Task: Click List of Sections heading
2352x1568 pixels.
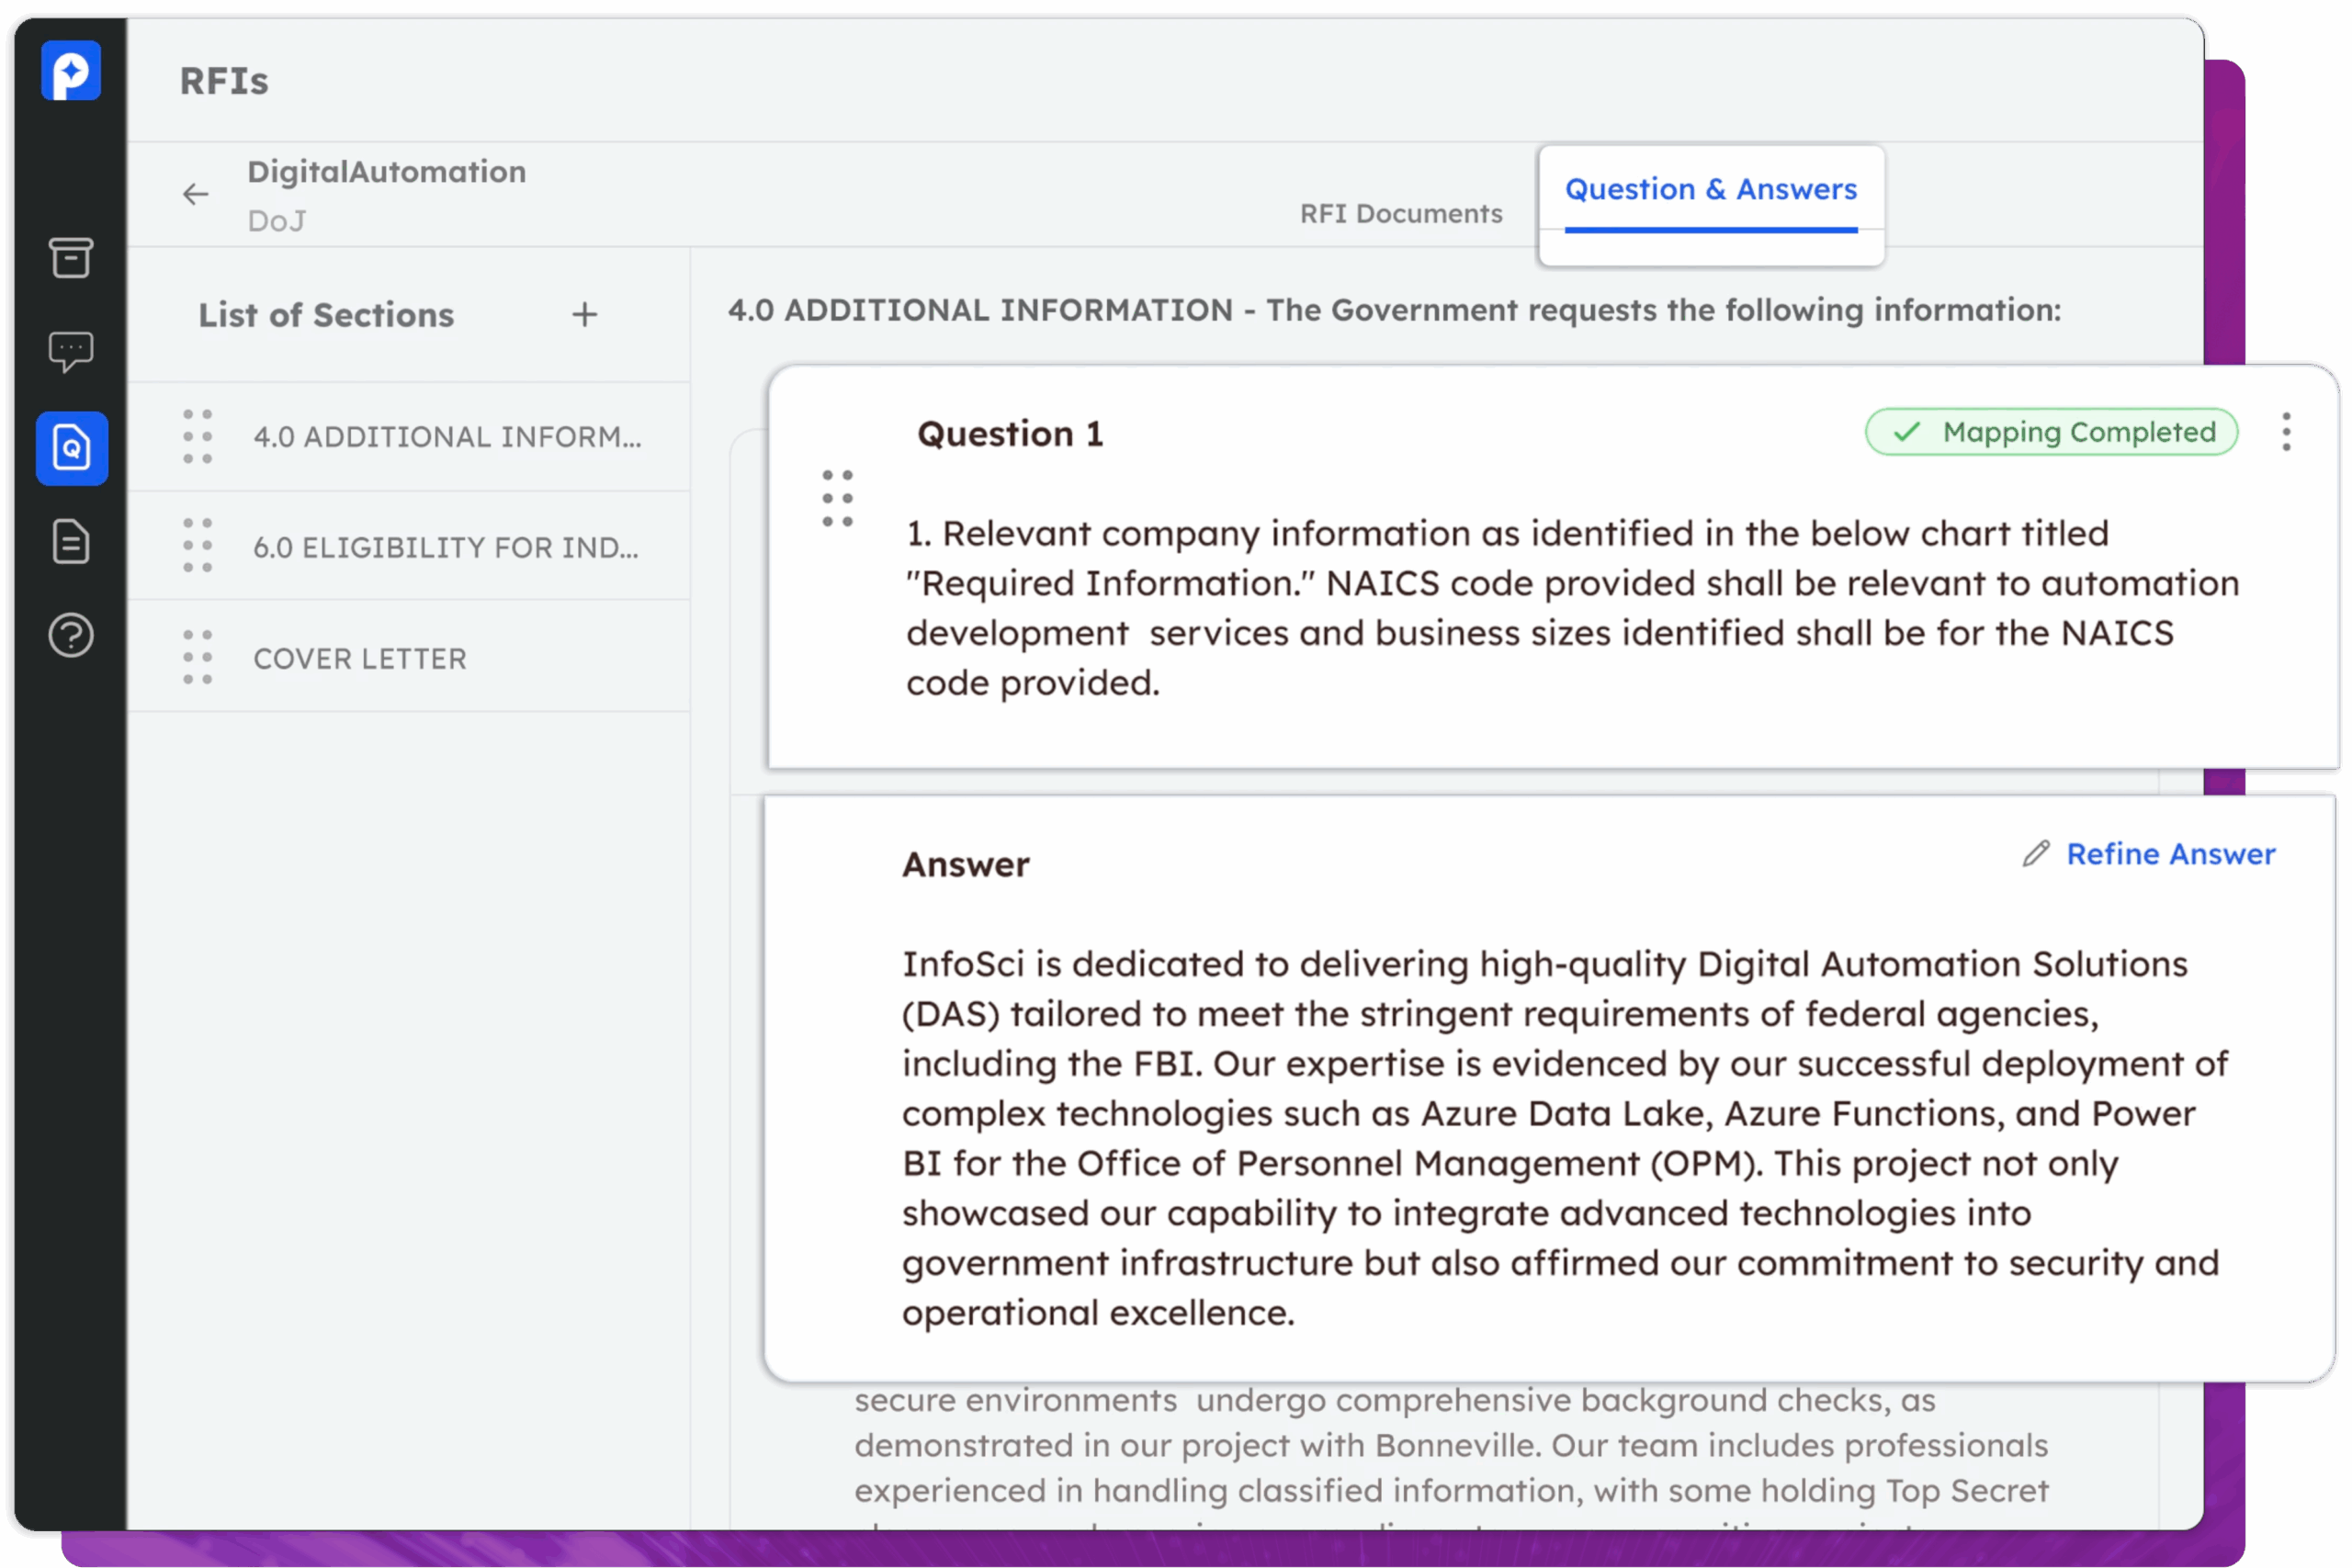Action: coord(326,315)
